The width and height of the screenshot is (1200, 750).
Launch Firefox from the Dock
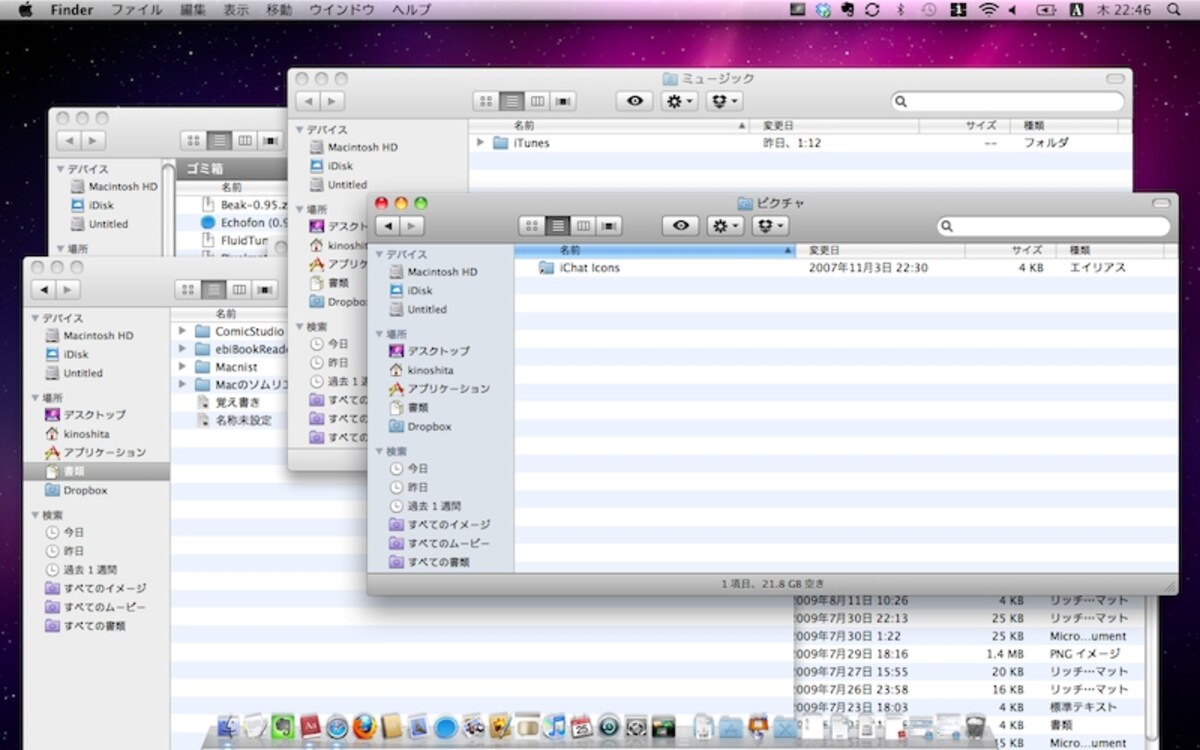click(x=365, y=727)
